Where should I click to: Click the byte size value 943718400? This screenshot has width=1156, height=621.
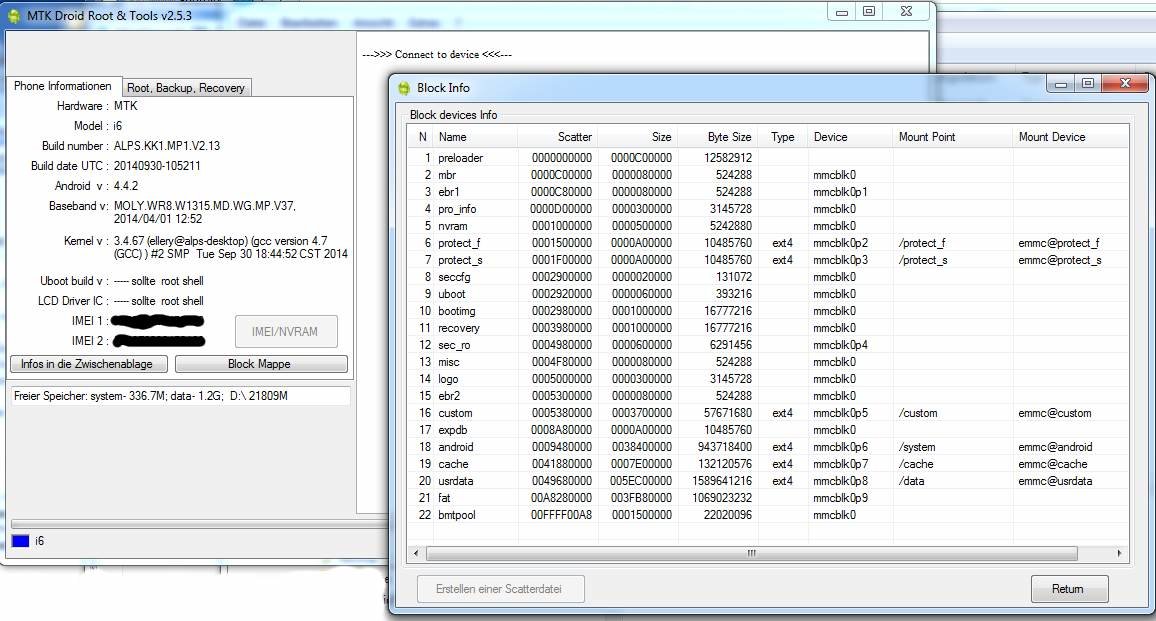point(725,447)
